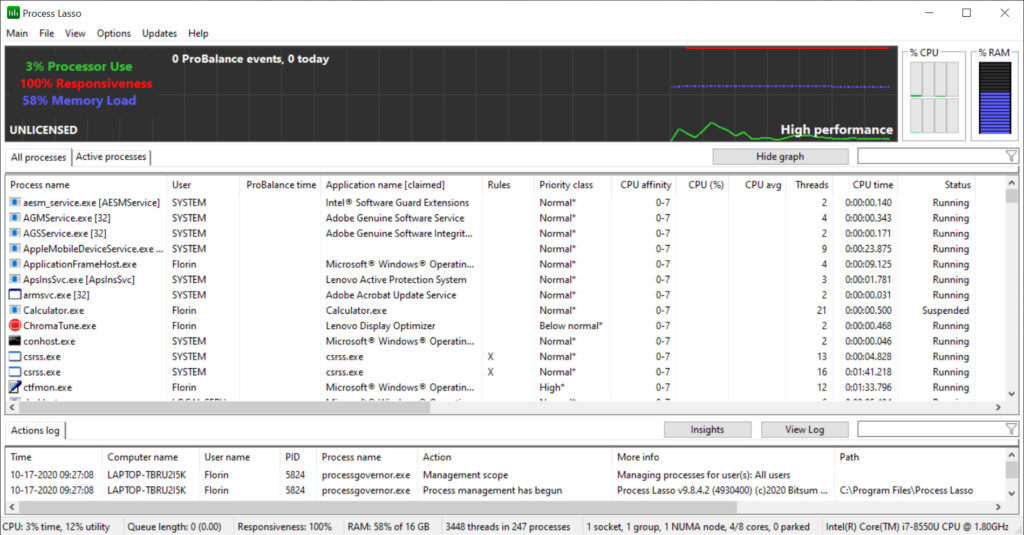Viewport: 1024px width, 535px height.
Task: Click the actions log down scroll arrow
Action: pos(1012,493)
